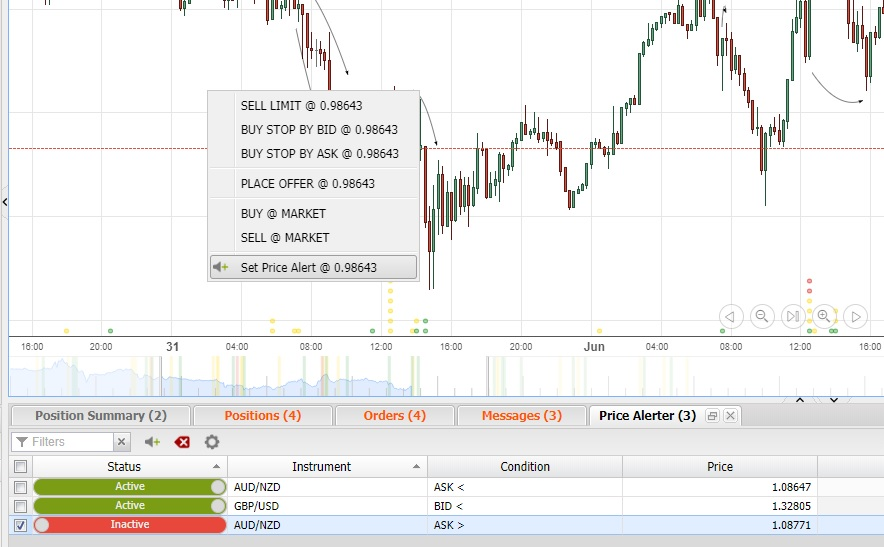
Task: Click the chart overview navigator strip
Action: [446, 376]
